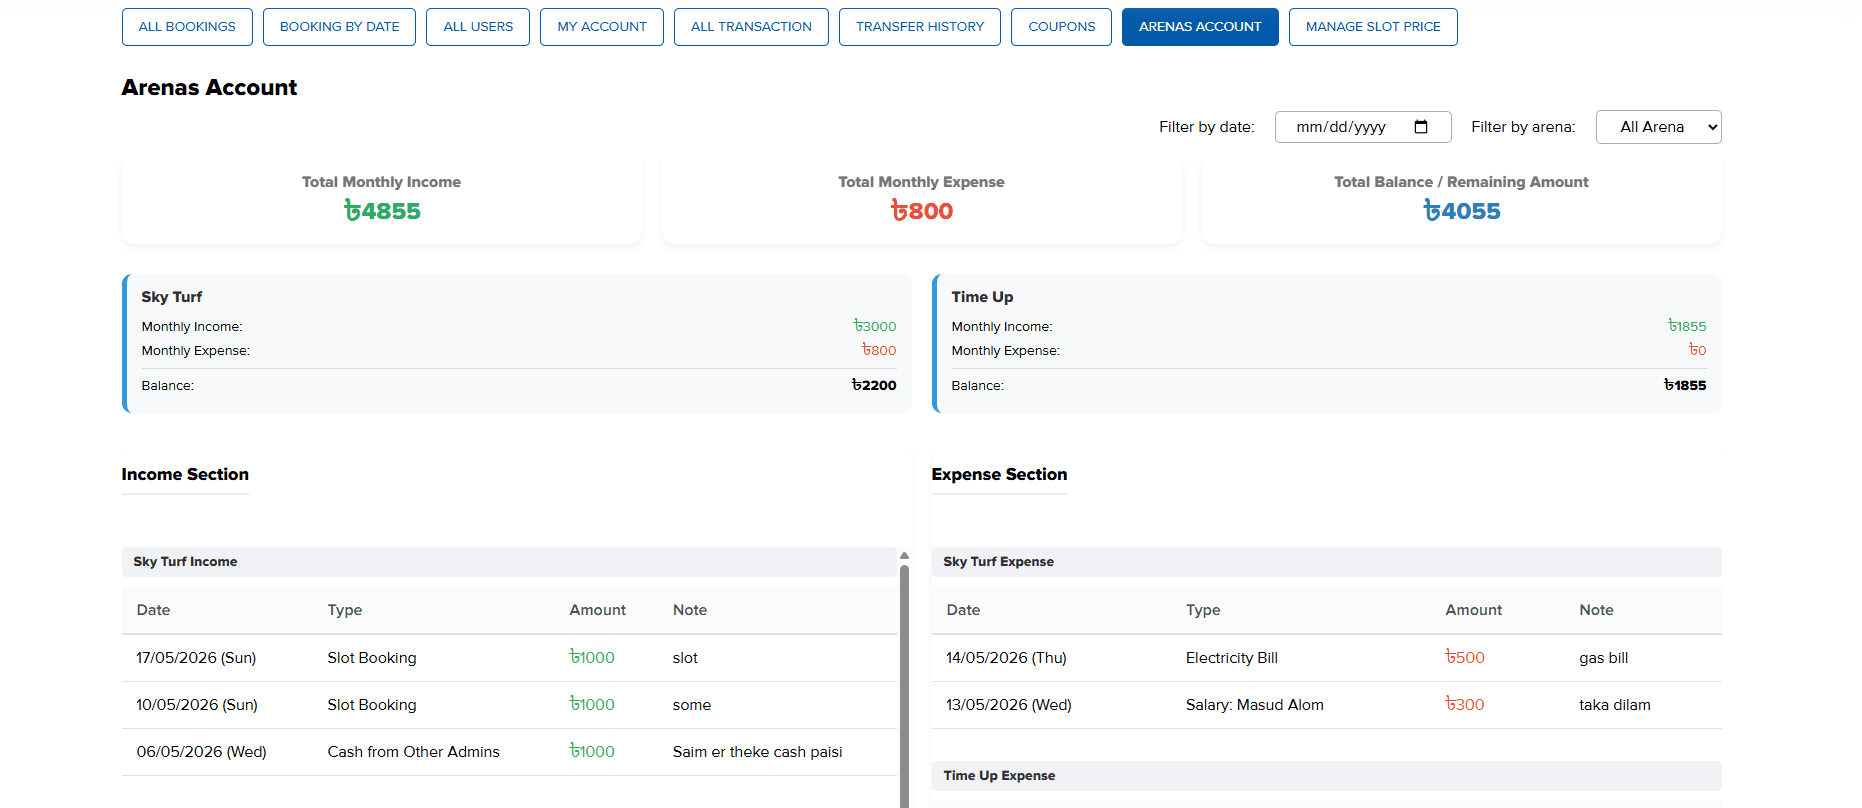Go to My Account tab

coord(602,27)
